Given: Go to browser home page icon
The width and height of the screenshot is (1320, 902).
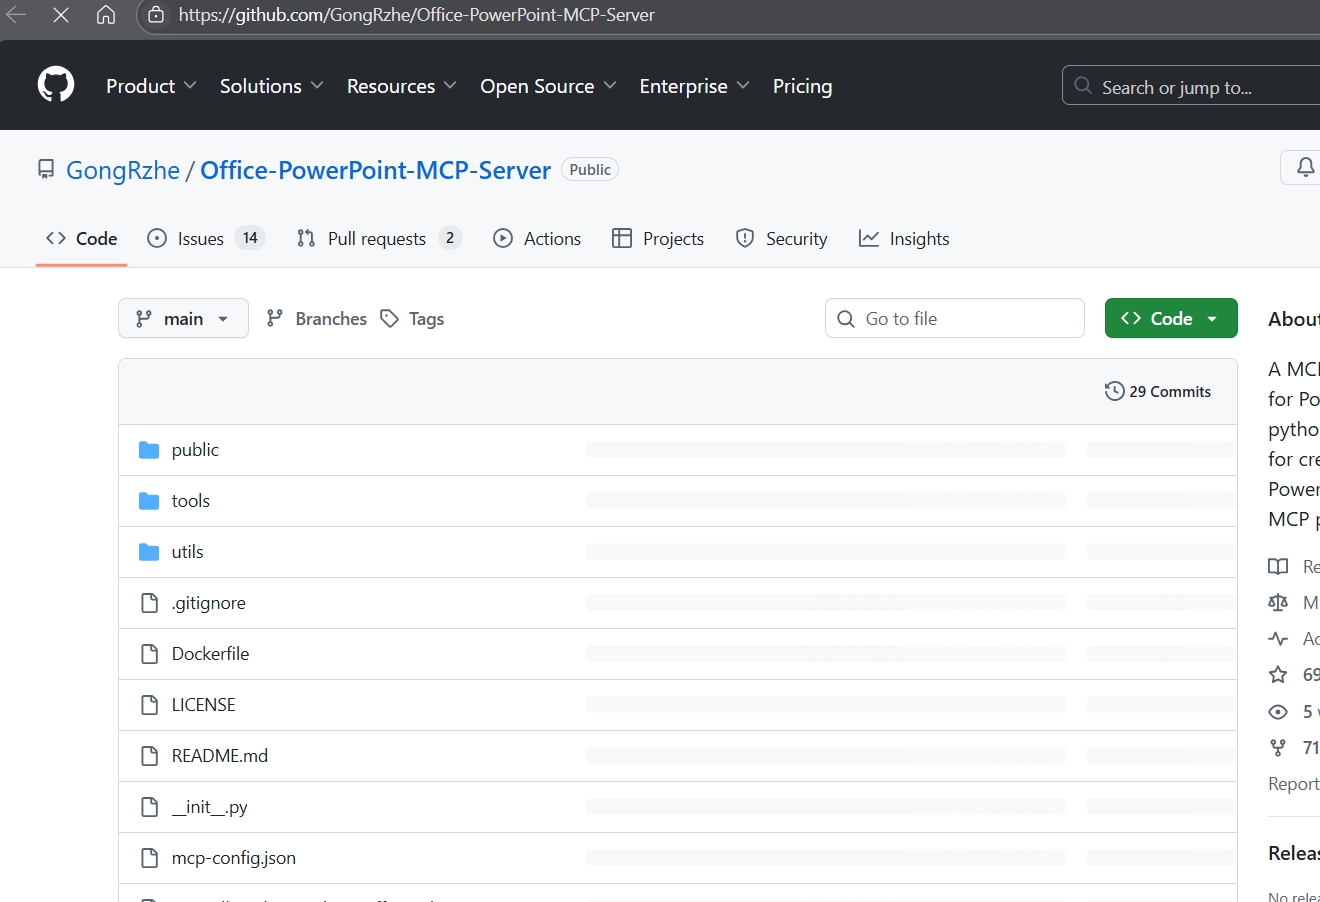Looking at the screenshot, I should (x=106, y=15).
